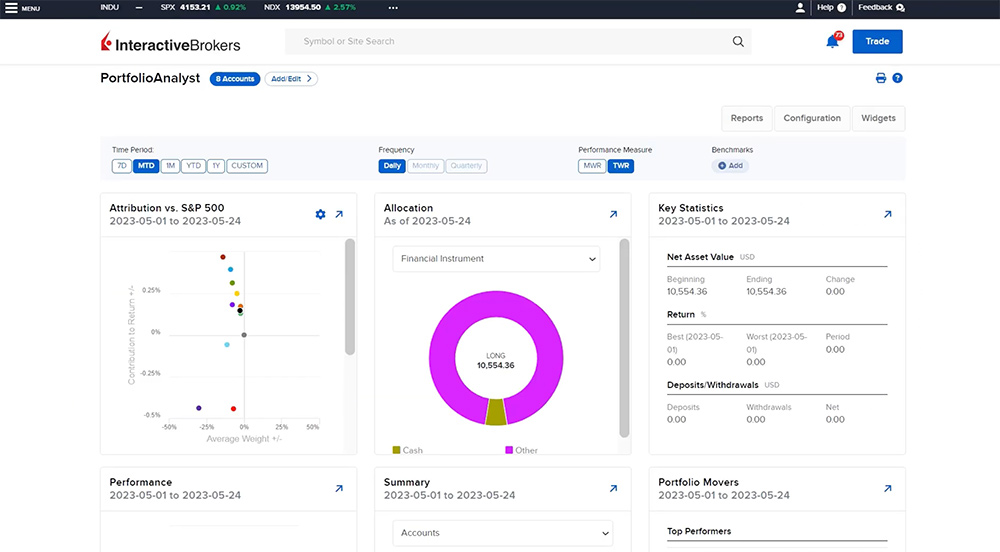1000x552 pixels.
Task: Click the search magnifier icon
Action: tap(738, 42)
